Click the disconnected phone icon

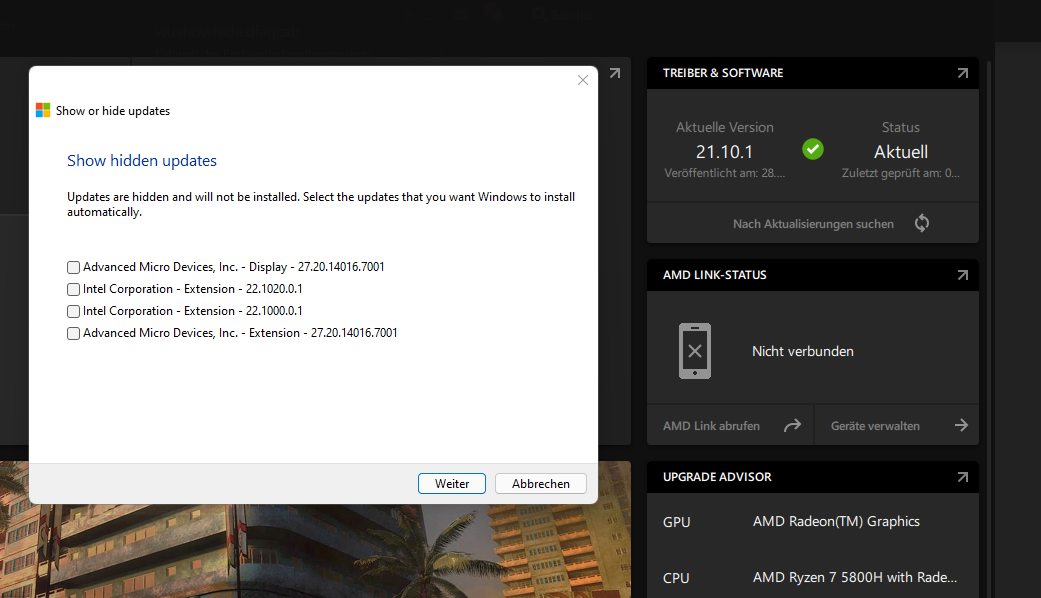coord(694,351)
